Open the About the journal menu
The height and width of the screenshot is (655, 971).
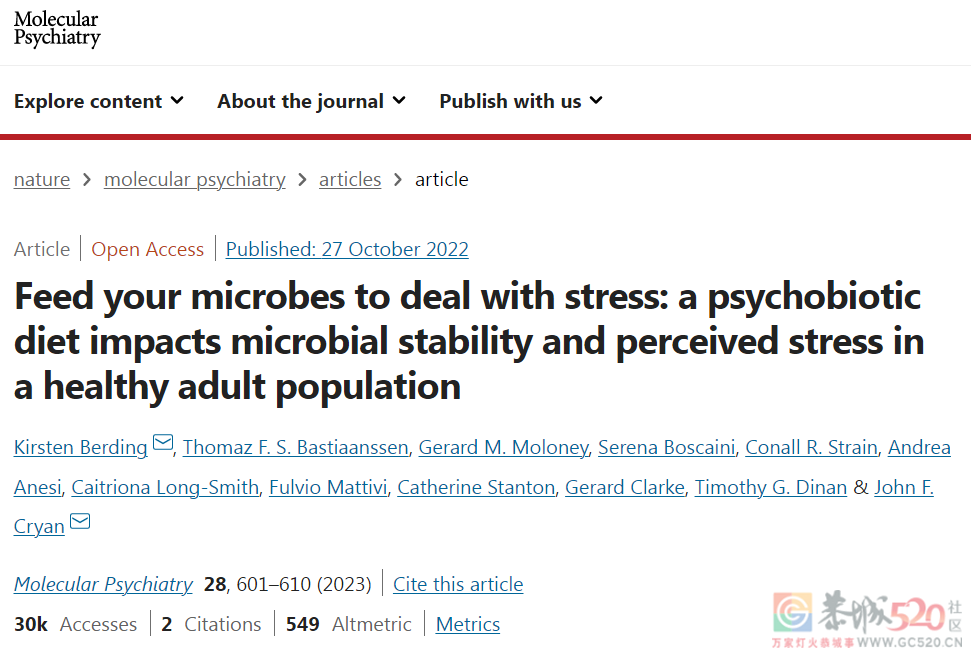(x=311, y=101)
